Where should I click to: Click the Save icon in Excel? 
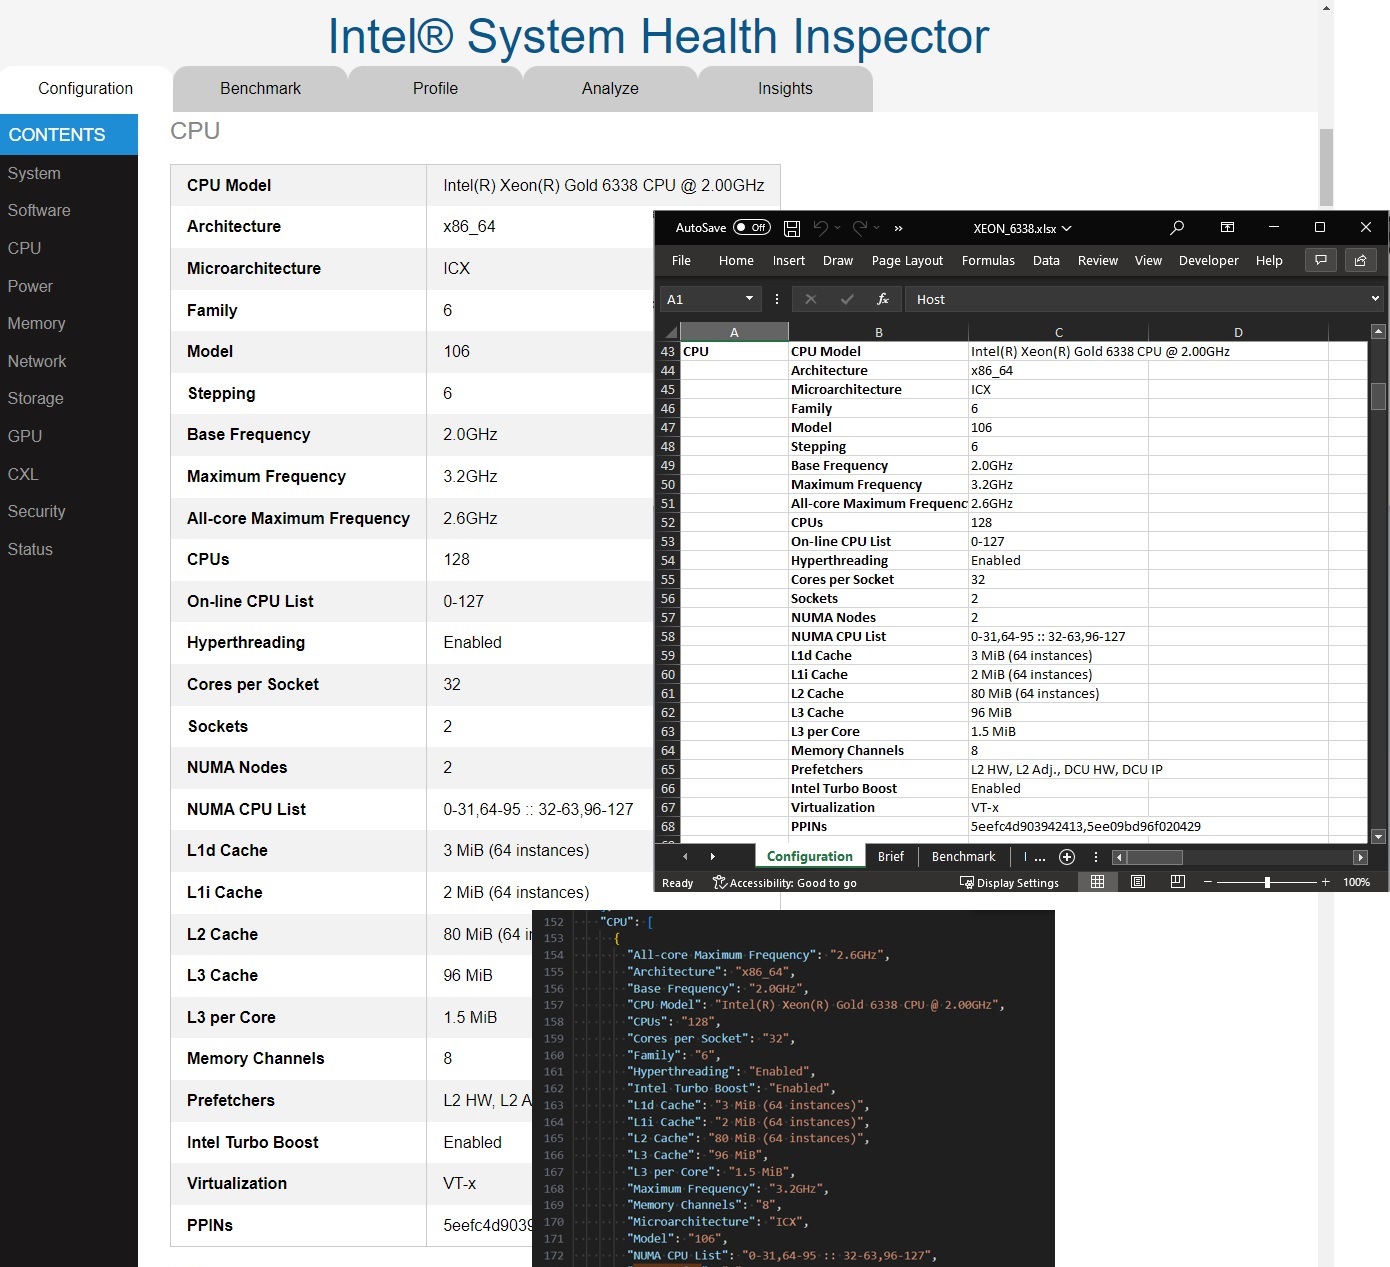click(792, 228)
